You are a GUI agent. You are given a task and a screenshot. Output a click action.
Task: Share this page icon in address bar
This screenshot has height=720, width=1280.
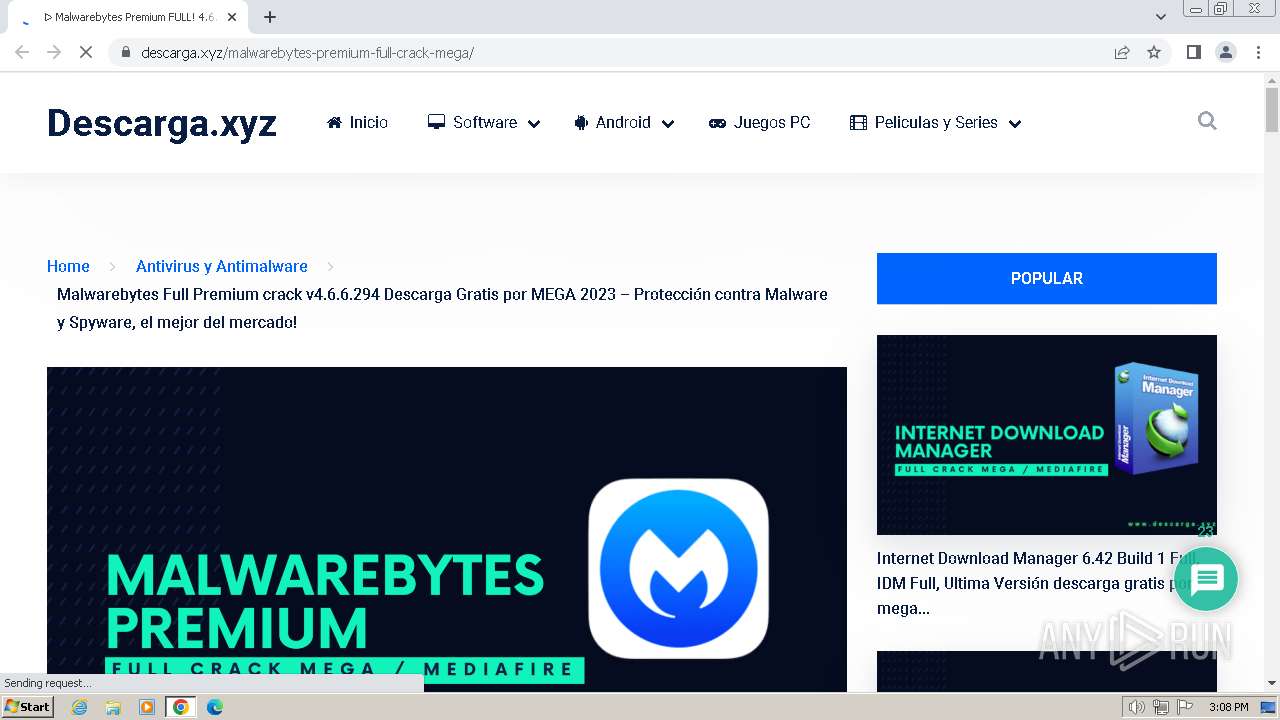pyautogui.click(x=1122, y=52)
